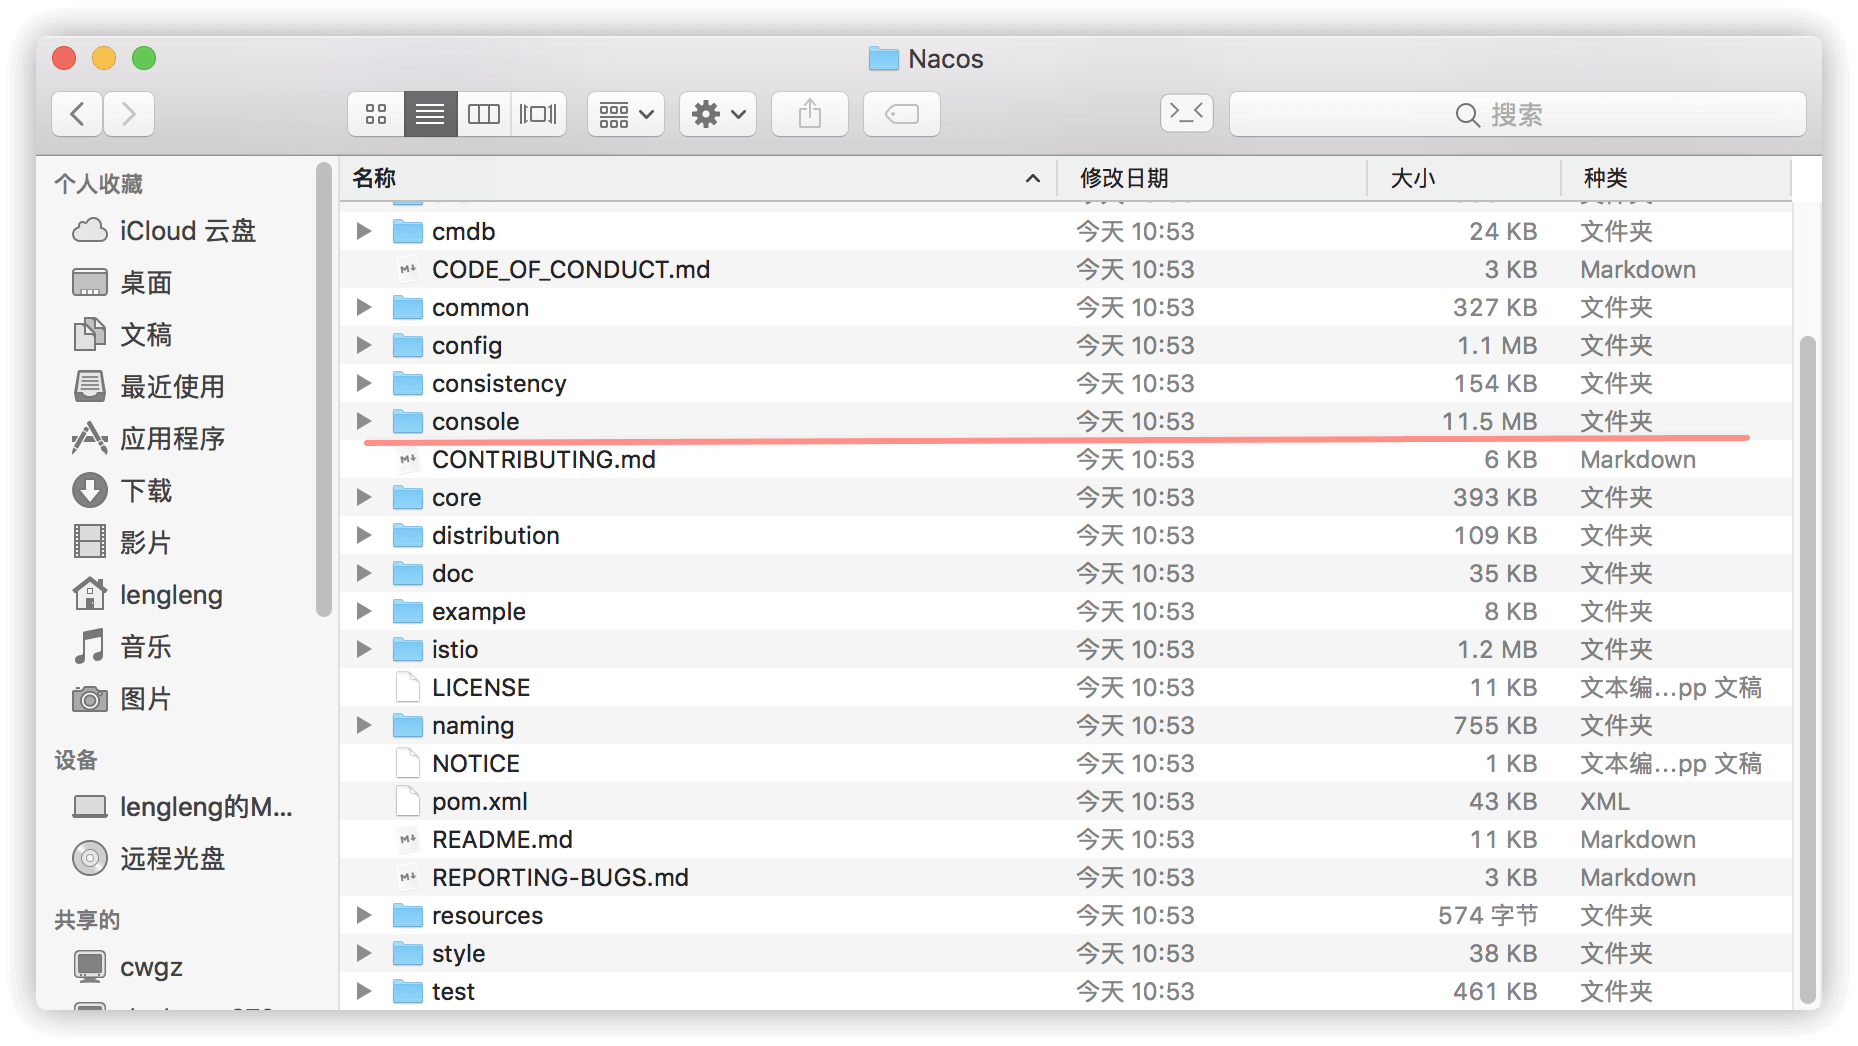Switch to icon grid view
The height and width of the screenshot is (1046, 1858).
point(376,114)
